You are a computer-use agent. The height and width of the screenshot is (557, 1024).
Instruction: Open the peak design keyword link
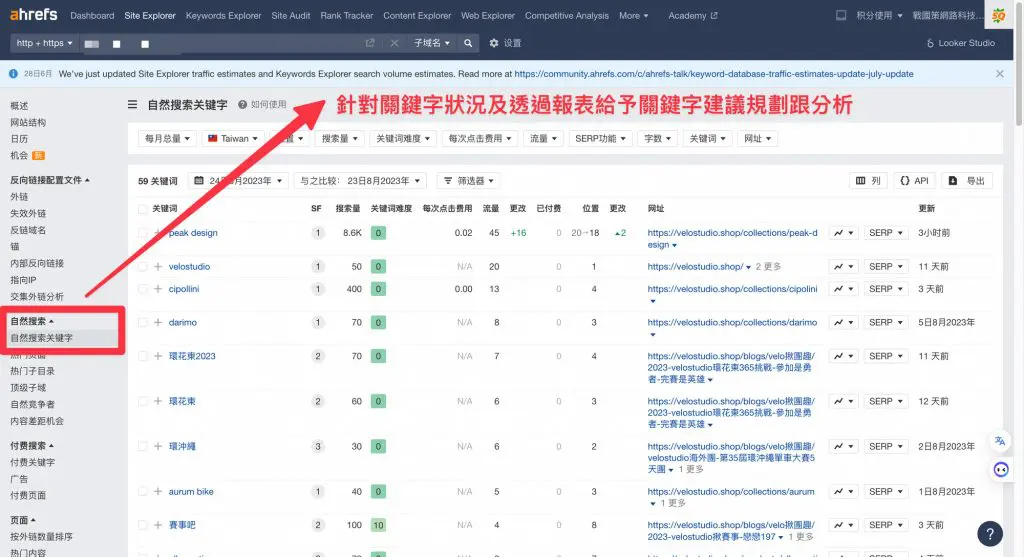click(x=193, y=232)
